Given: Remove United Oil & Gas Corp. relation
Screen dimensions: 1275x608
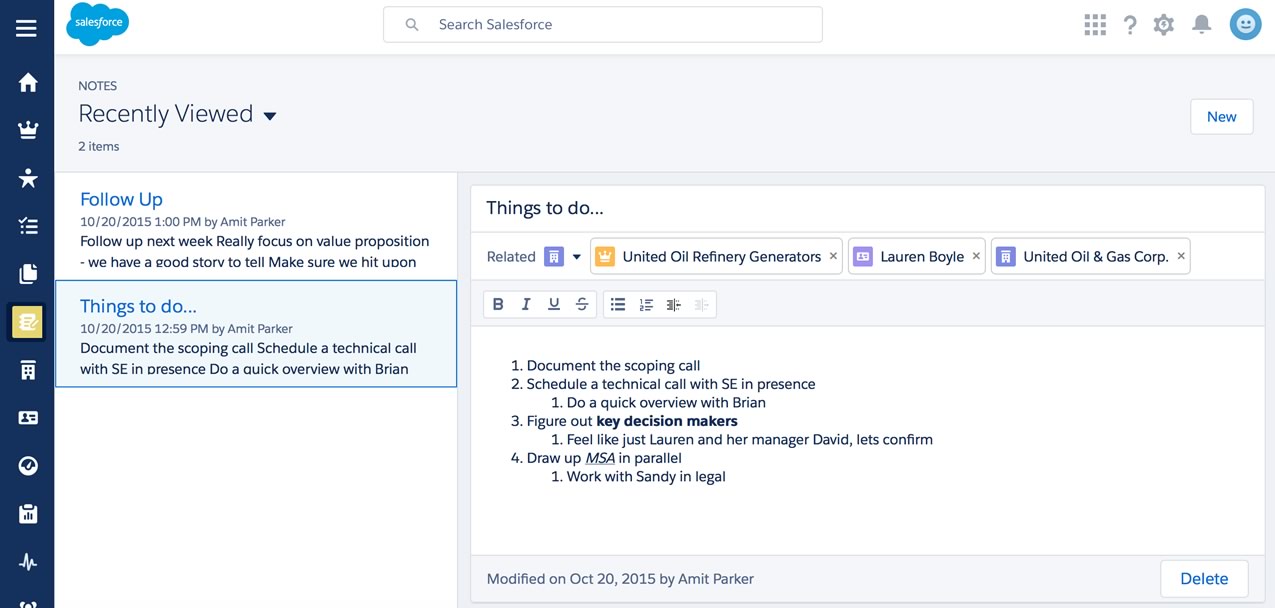Looking at the screenshot, I should (1181, 256).
